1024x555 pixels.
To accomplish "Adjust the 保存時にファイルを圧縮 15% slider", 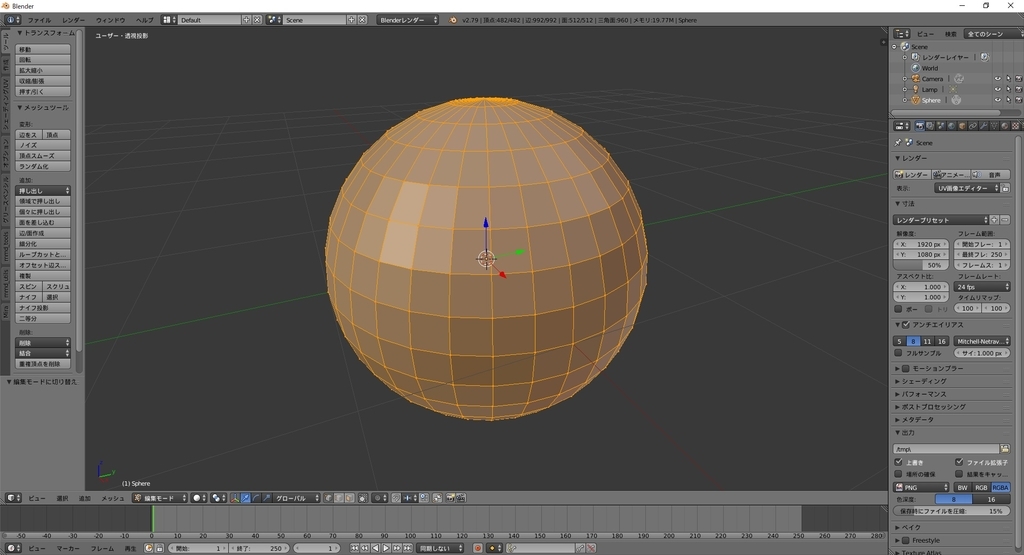I will pos(952,511).
